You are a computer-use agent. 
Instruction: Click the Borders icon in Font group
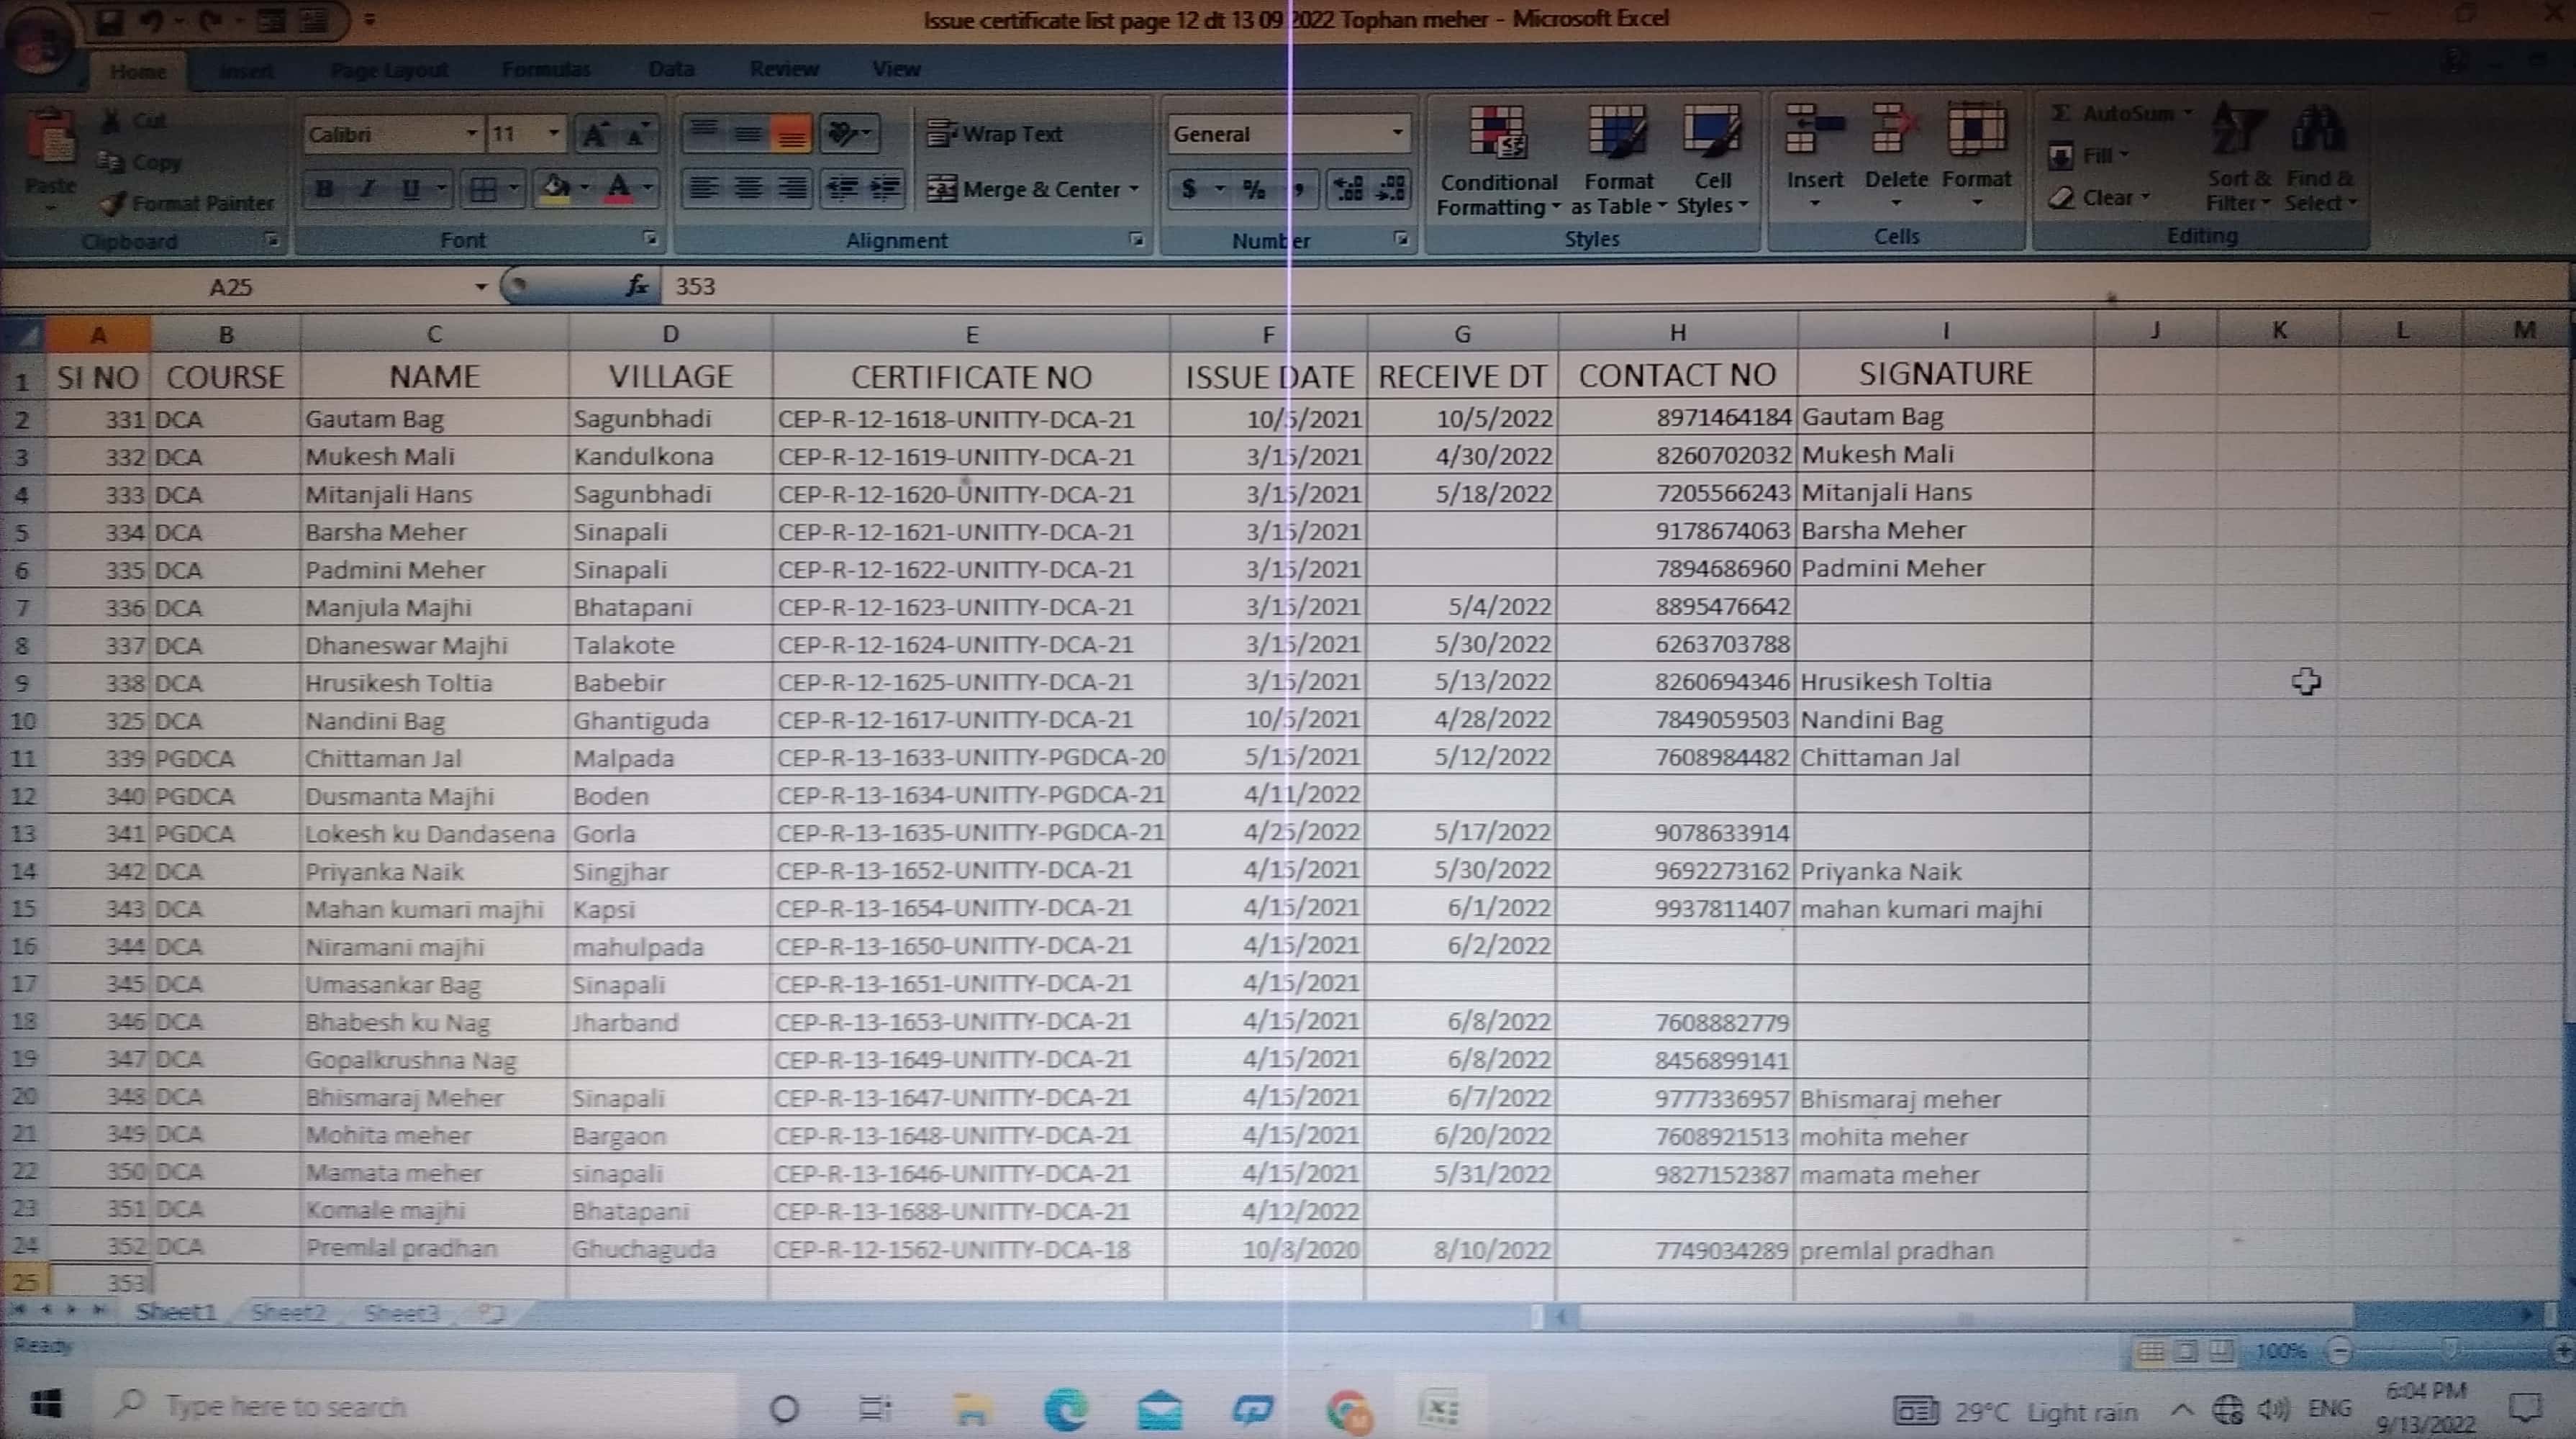pyautogui.click(x=483, y=189)
